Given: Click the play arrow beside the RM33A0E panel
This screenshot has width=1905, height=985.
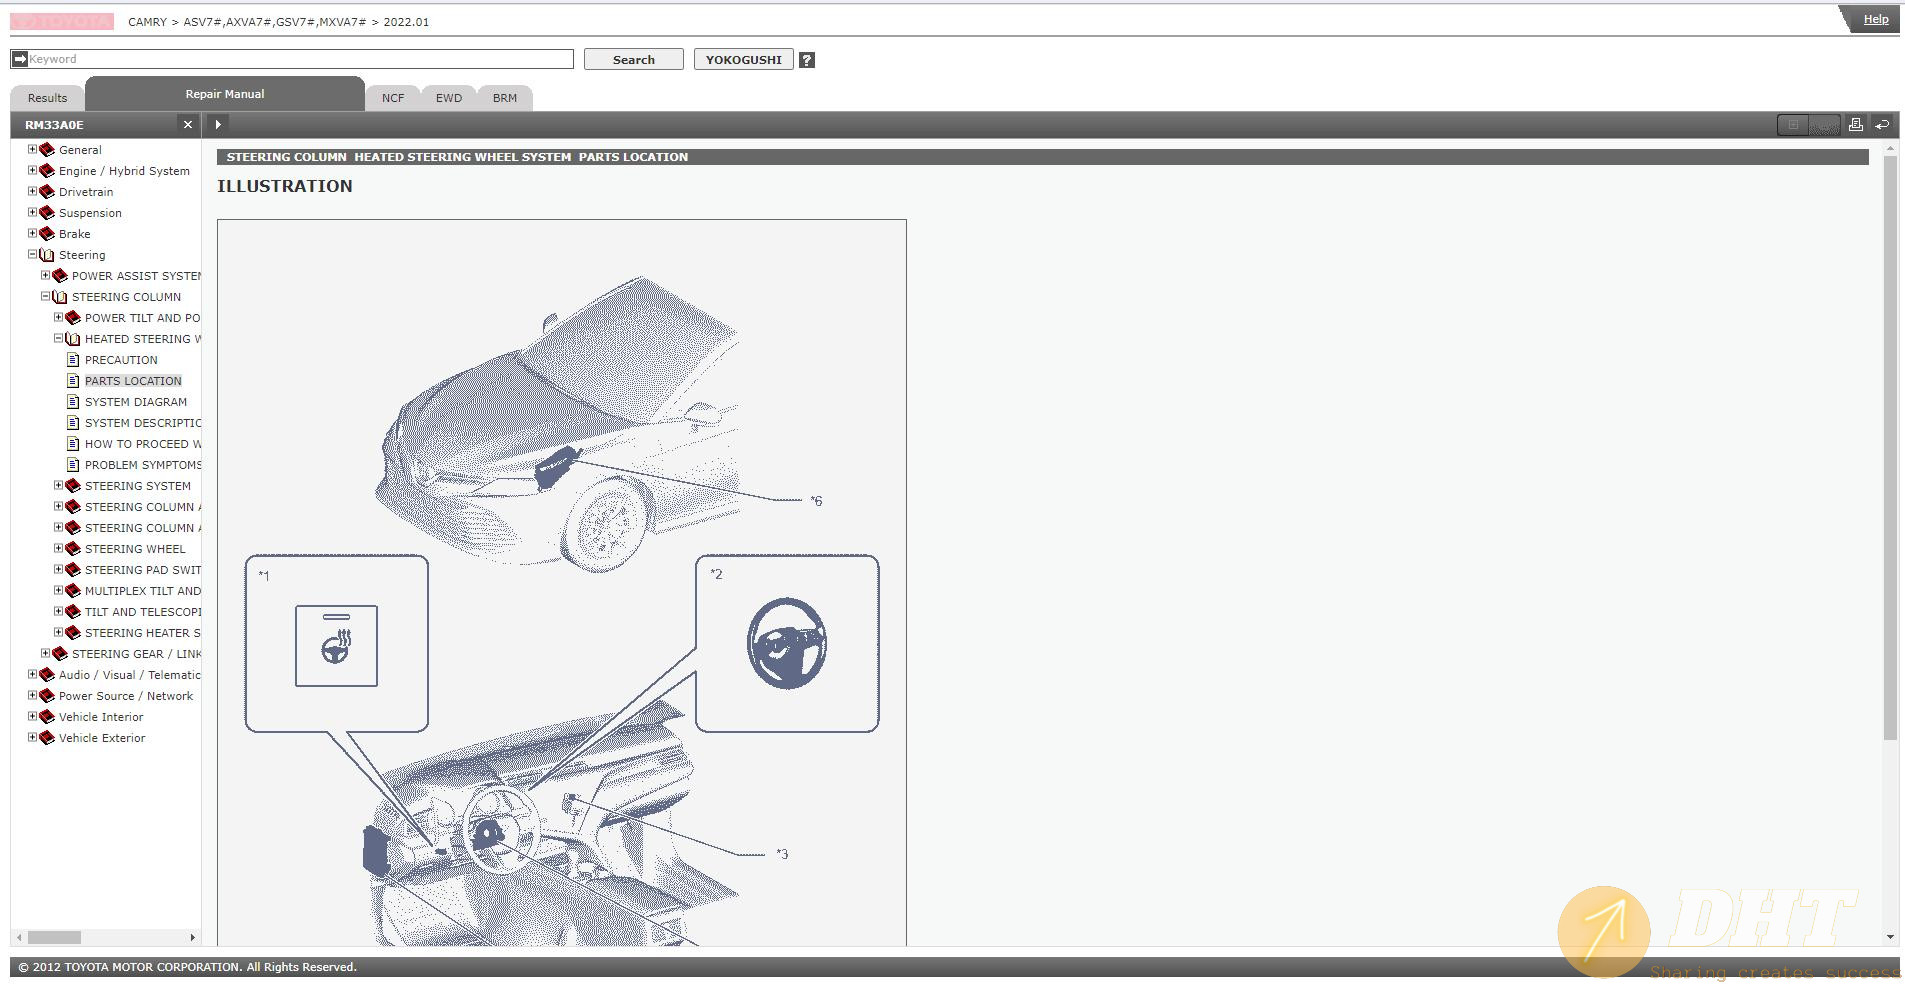Looking at the screenshot, I should click(217, 124).
